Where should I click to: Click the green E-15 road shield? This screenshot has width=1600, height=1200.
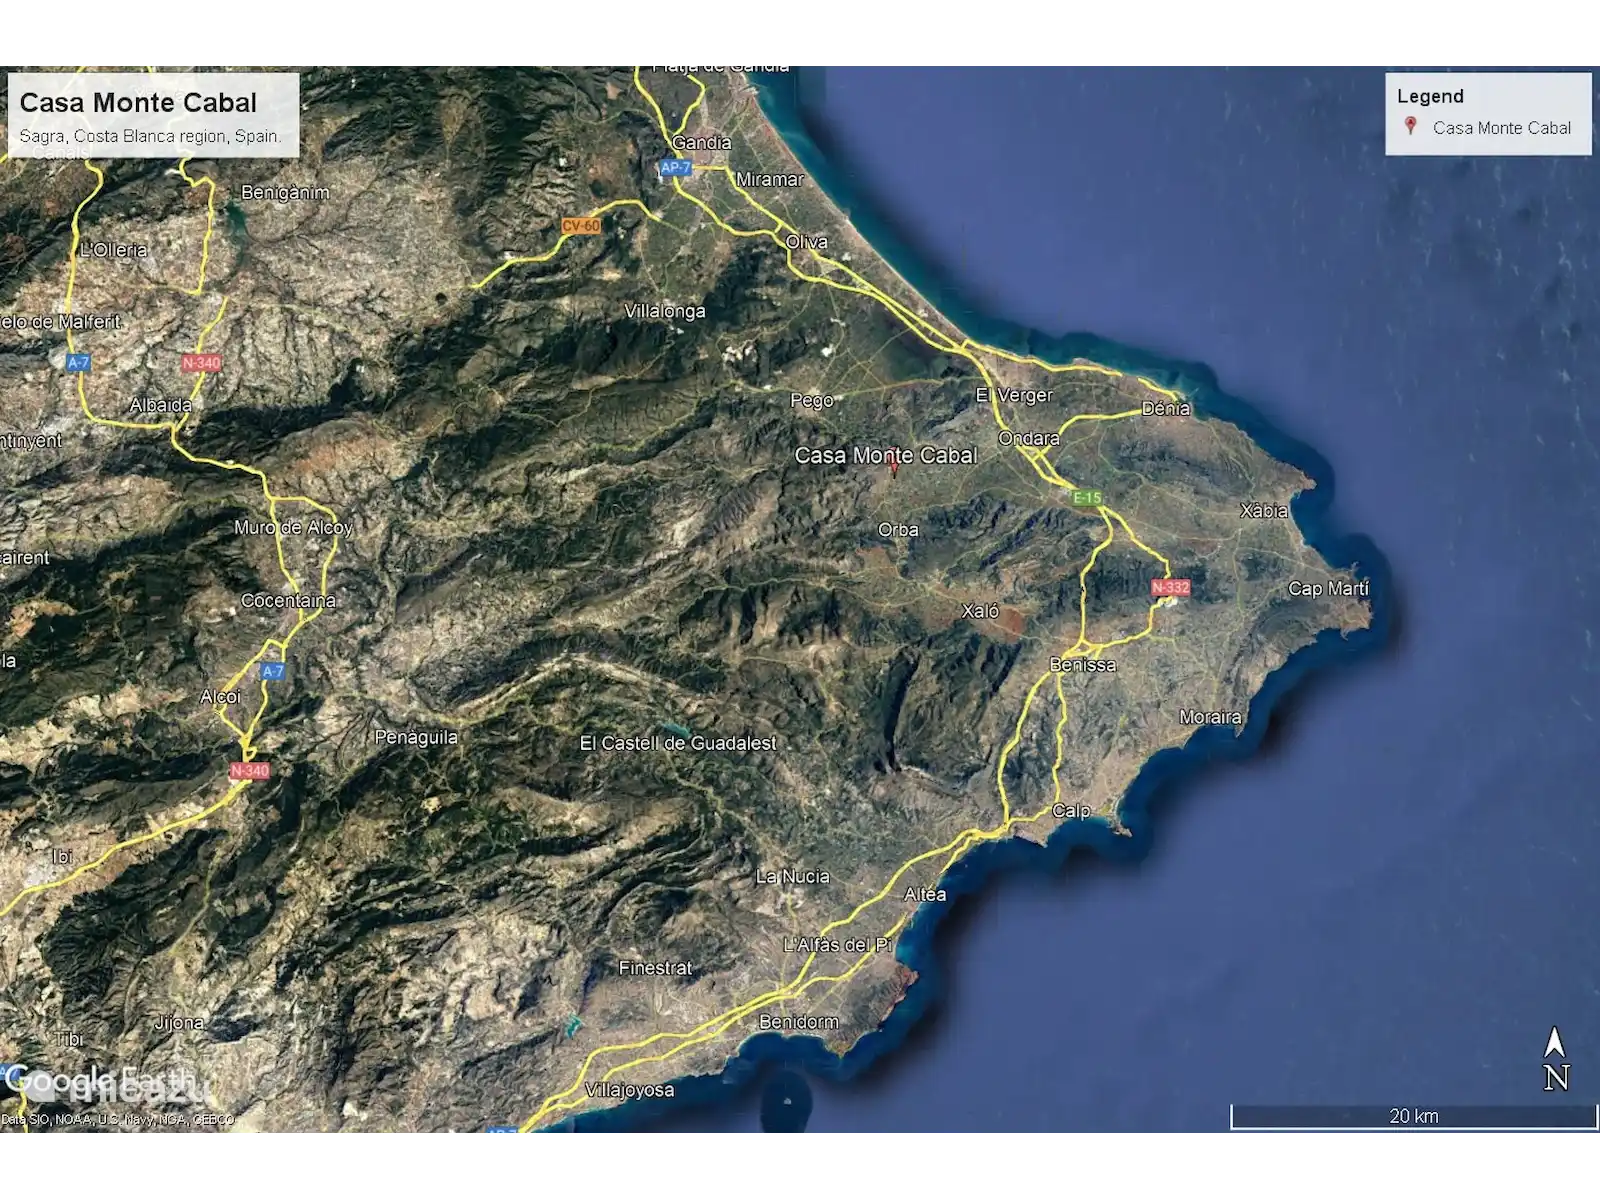click(x=1086, y=497)
